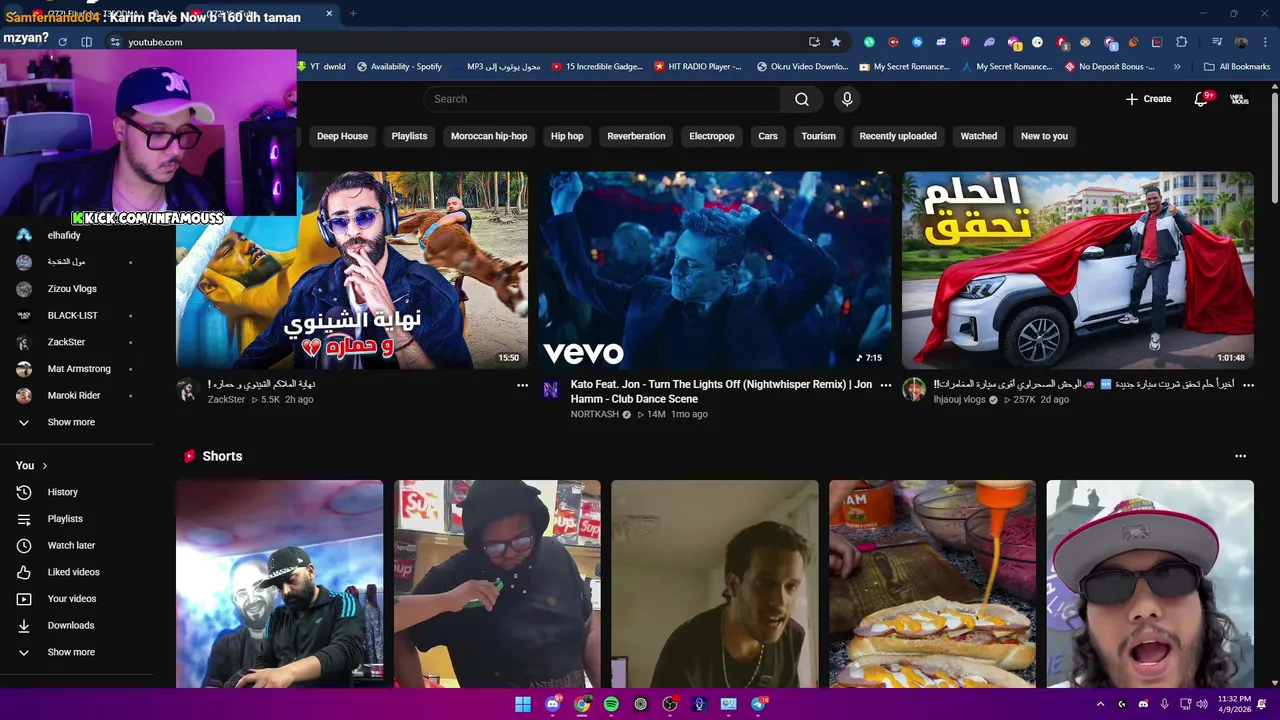Open Maroki Rider subscription

[x=76, y=395]
